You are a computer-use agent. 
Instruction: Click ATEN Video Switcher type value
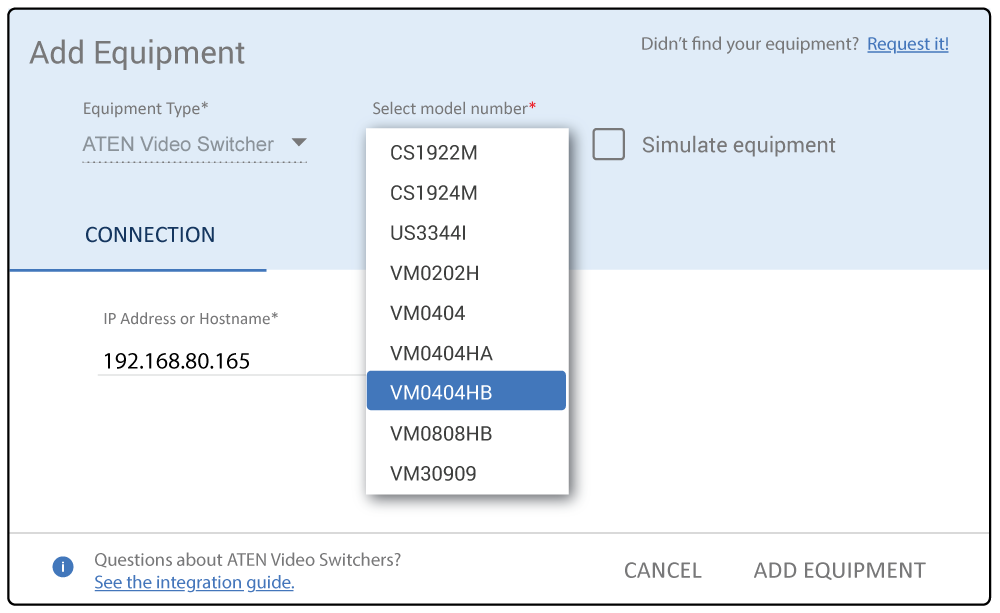[x=178, y=144]
